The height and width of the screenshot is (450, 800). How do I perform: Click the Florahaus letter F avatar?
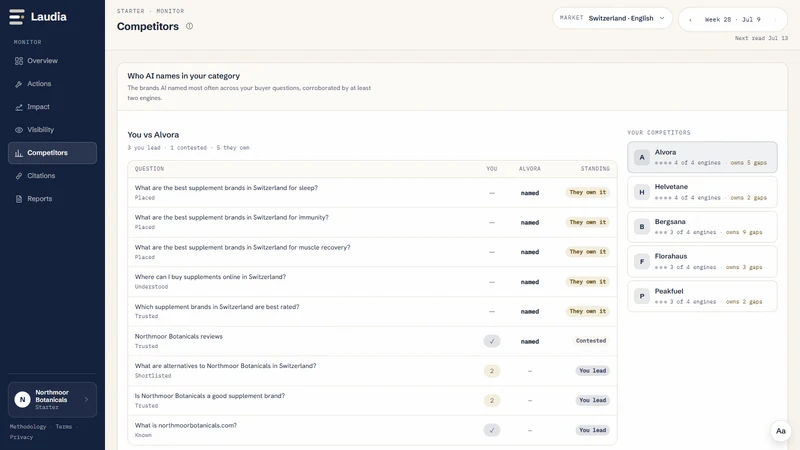pyautogui.click(x=642, y=261)
